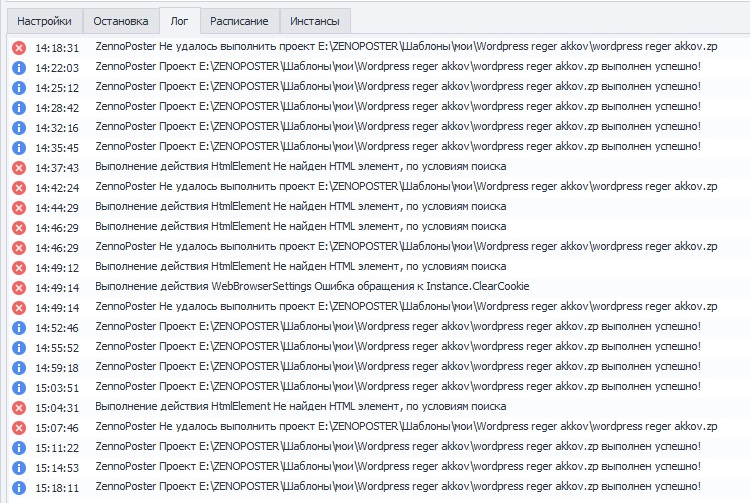The width and height of the screenshot is (750, 503).
Task: Select the 14:44:29 HtmlElement error message
Action: point(300,207)
